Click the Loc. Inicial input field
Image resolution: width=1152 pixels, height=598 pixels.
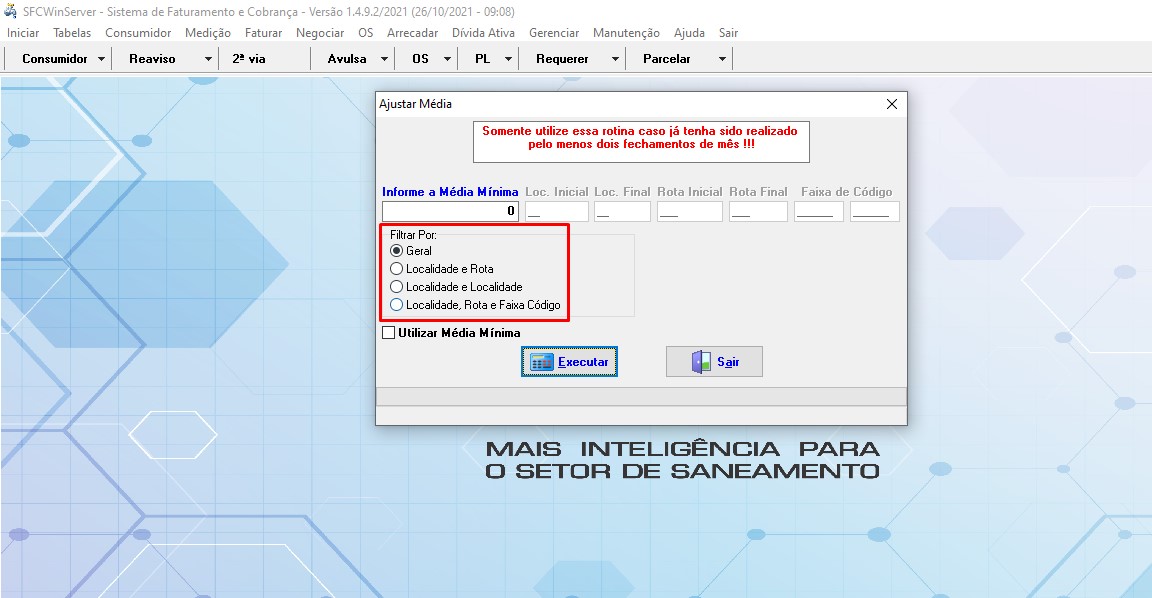(x=557, y=211)
